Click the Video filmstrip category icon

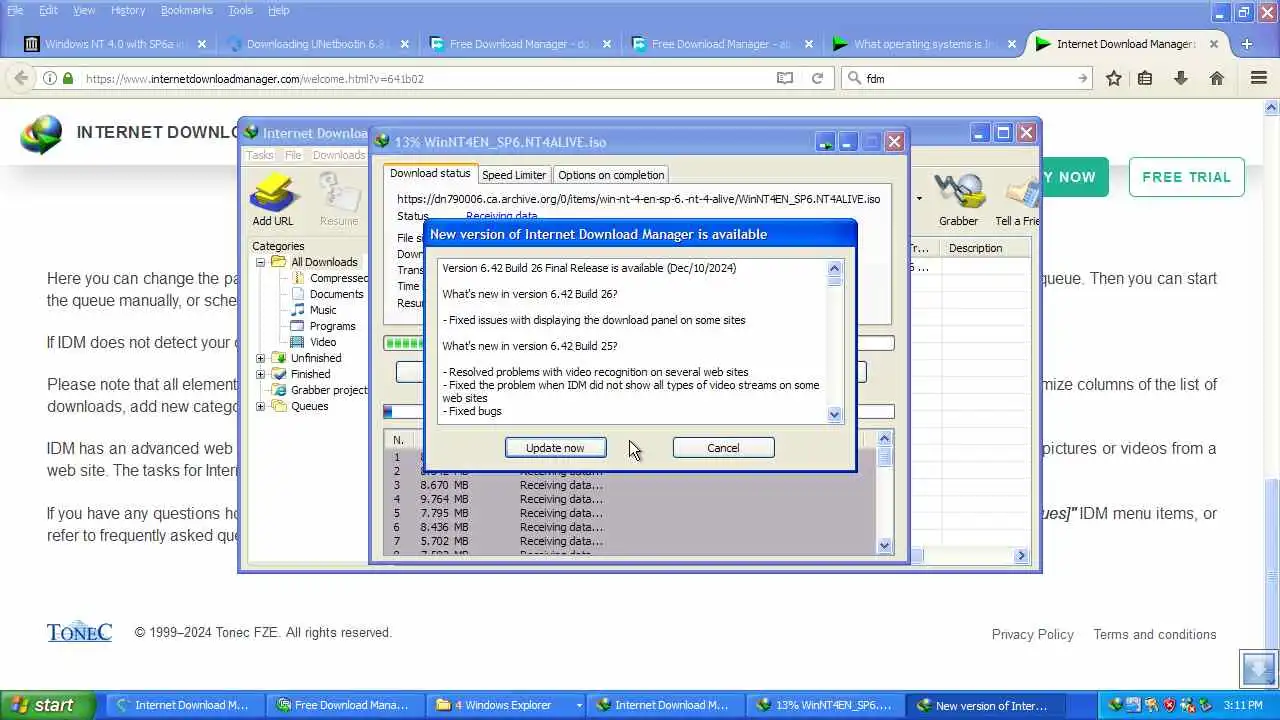click(x=298, y=342)
